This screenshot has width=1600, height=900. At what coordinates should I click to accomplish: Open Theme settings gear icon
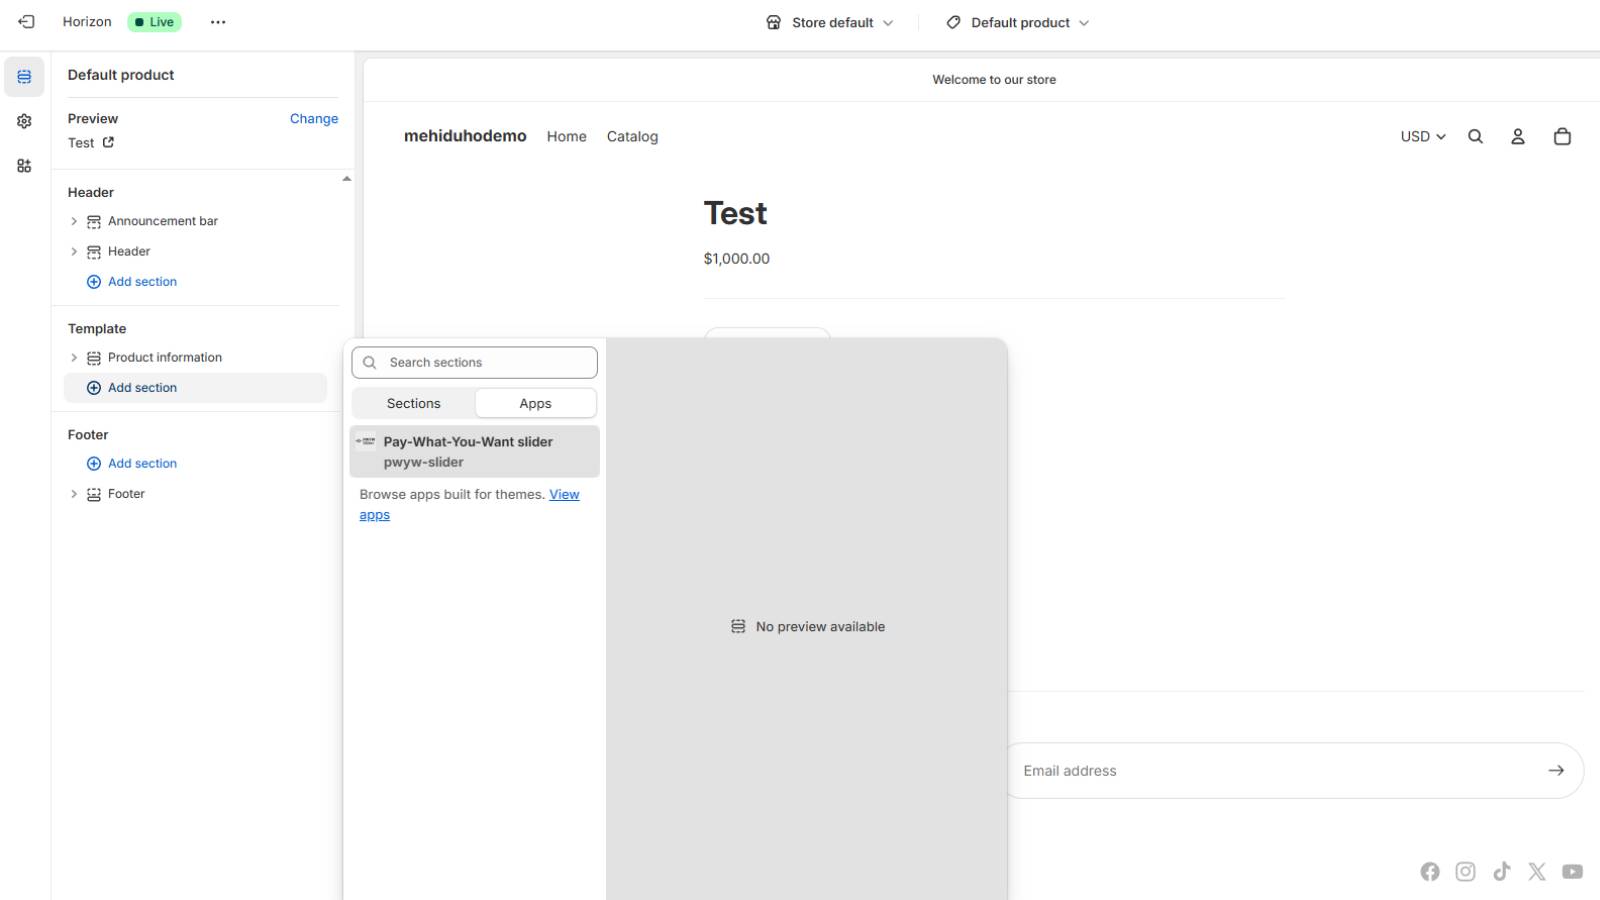(x=24, y=121)
